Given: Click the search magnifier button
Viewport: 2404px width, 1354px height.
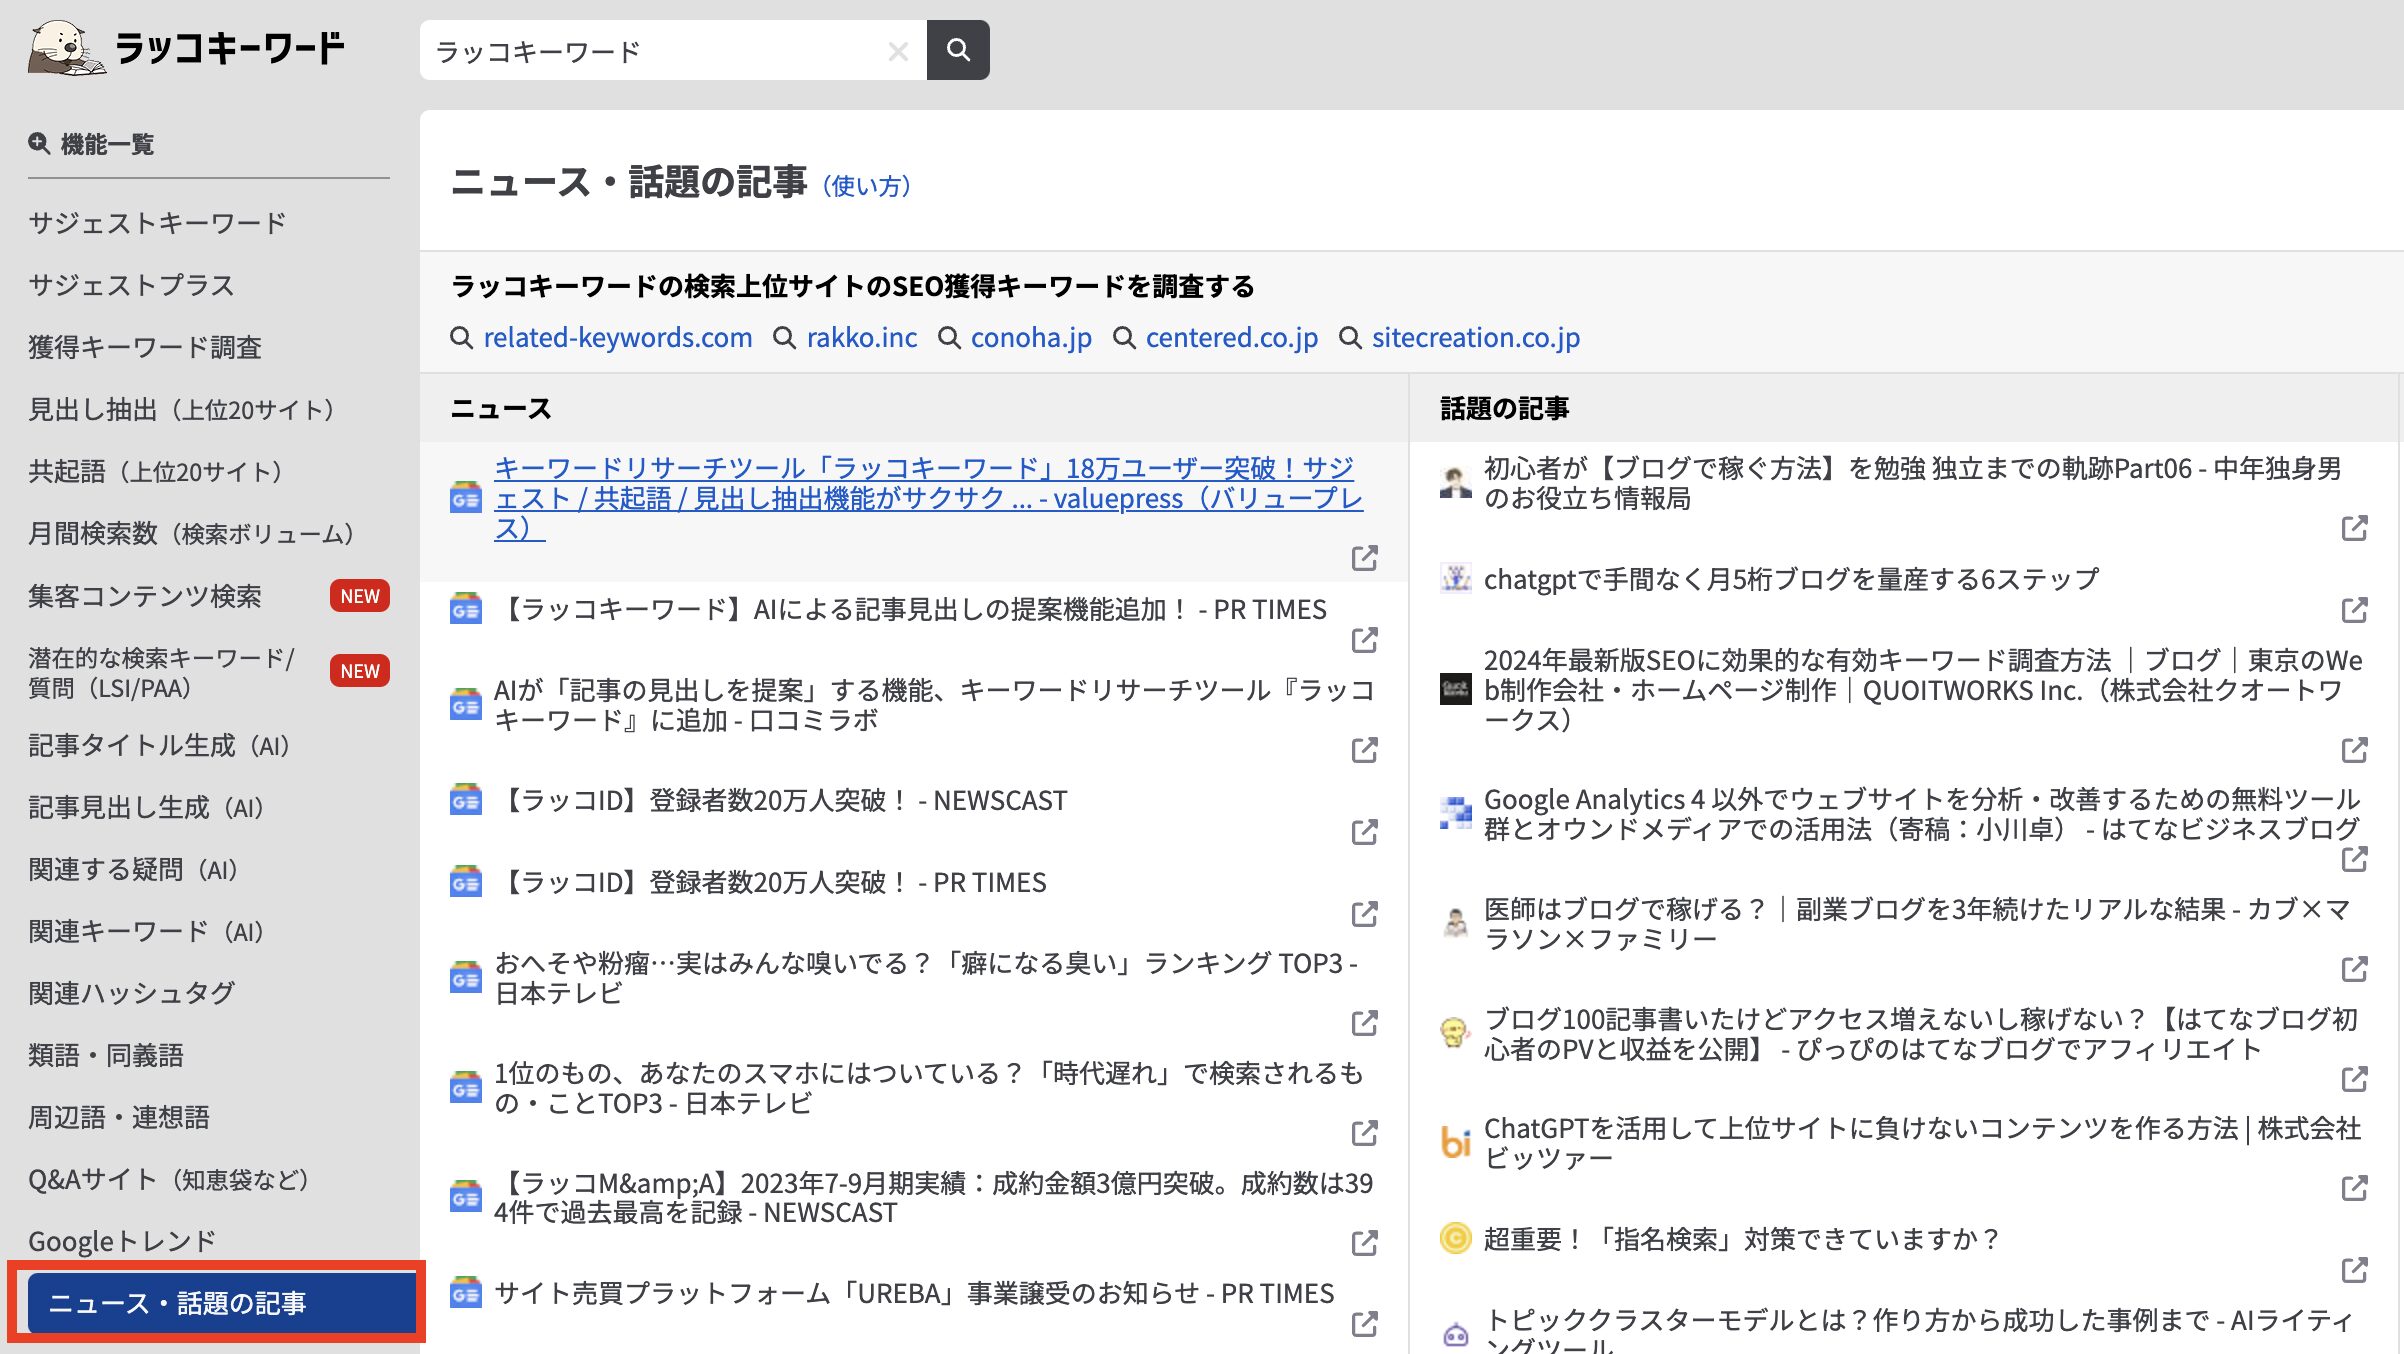Looking at the screenshot, I should [958, 50].
